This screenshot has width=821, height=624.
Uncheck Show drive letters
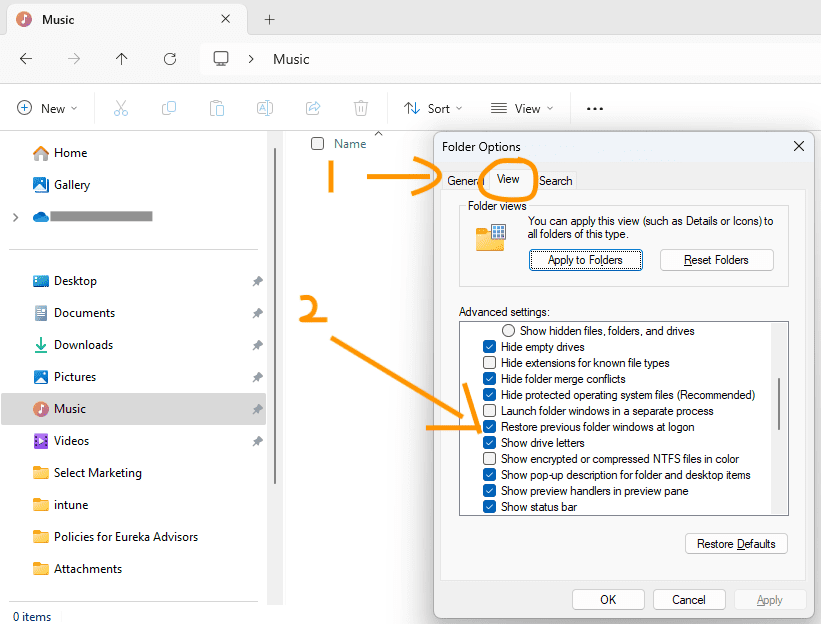pyautogui.click(x=490, y=442)
